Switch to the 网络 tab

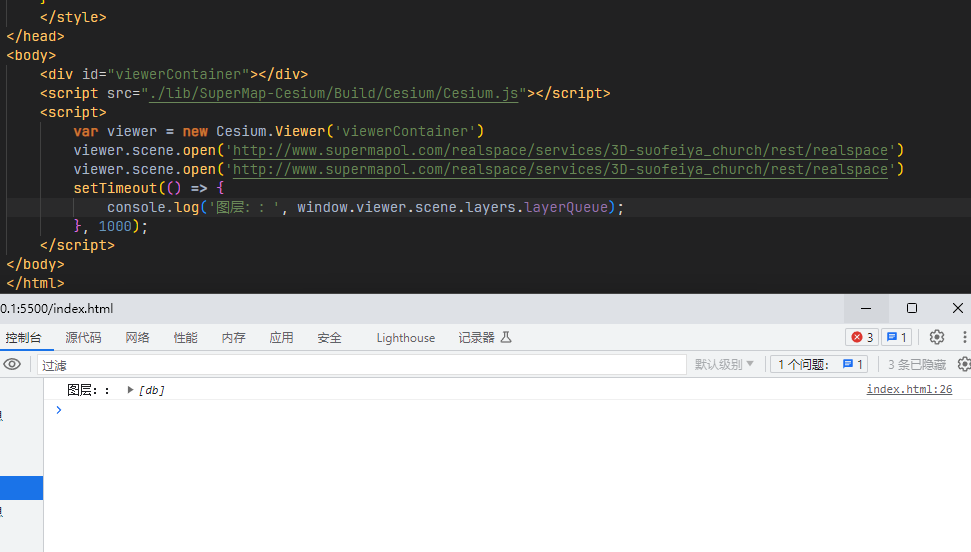[x=137, y=338]
